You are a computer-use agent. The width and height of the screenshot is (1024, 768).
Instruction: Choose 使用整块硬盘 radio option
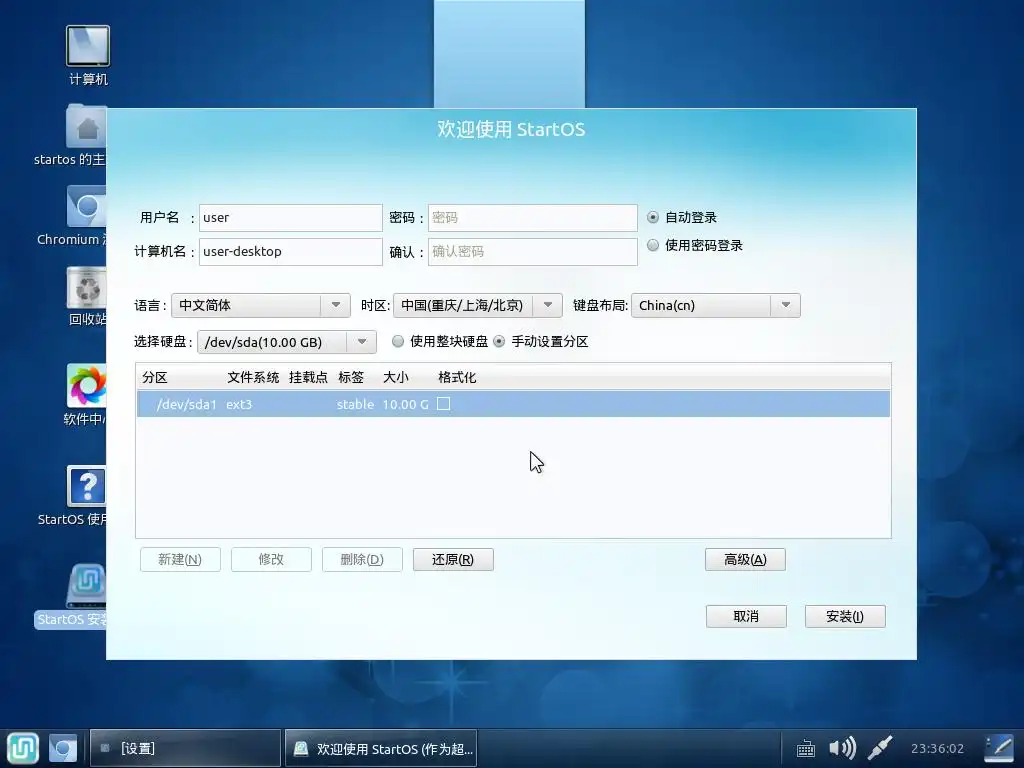(x=398, y=342)
